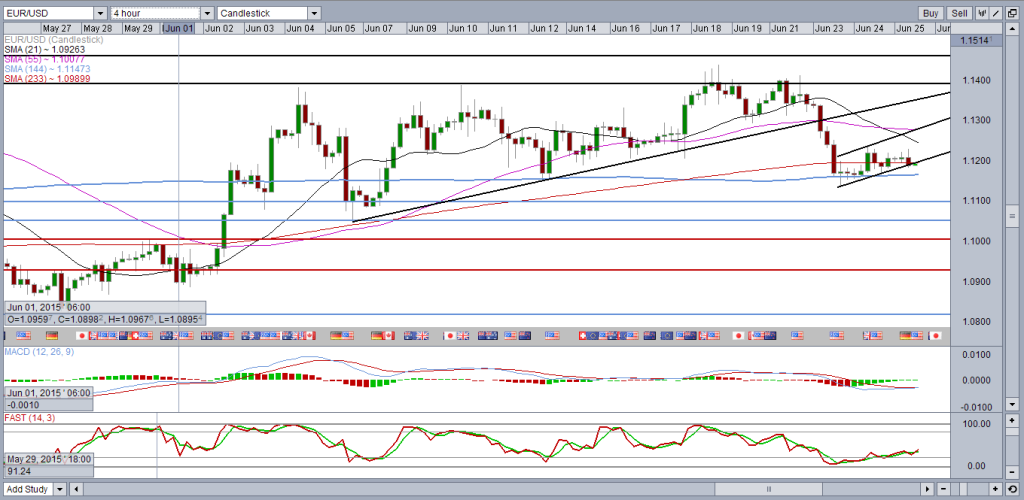
Task: Click the Candlestick chart type field
Action: [263, 13]
